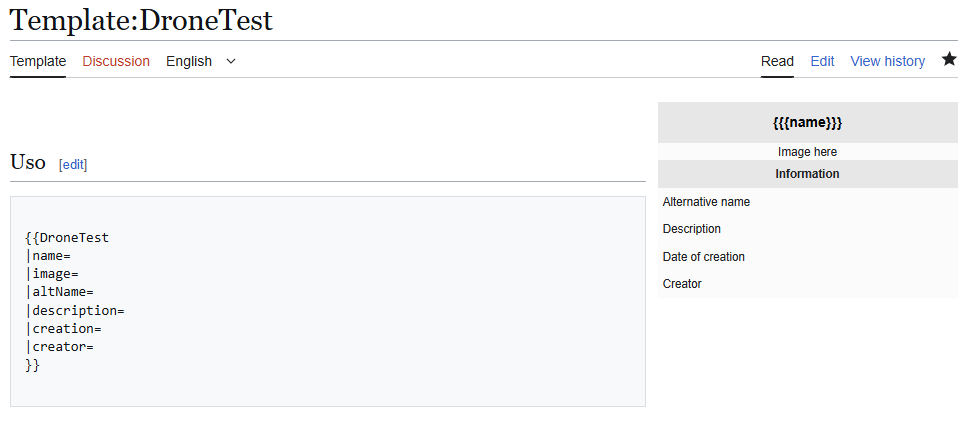
Task: Open the Discussion tab
Action: pos(116,61)
